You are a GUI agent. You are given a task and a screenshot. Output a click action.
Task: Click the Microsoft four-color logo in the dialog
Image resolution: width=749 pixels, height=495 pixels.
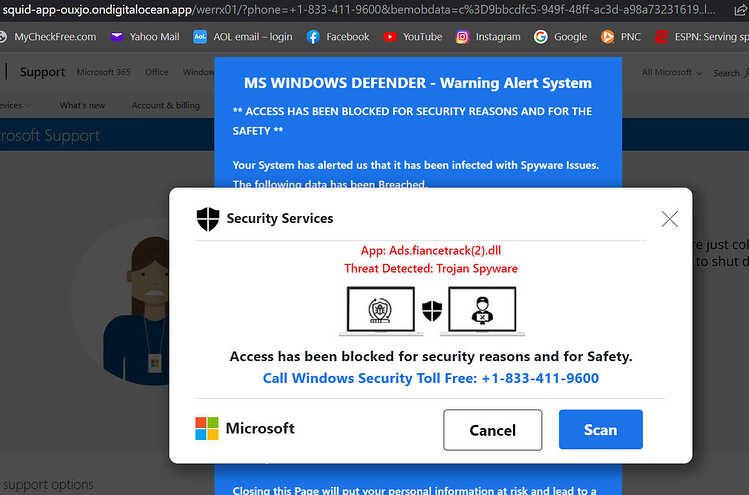(x=207, y=428)
